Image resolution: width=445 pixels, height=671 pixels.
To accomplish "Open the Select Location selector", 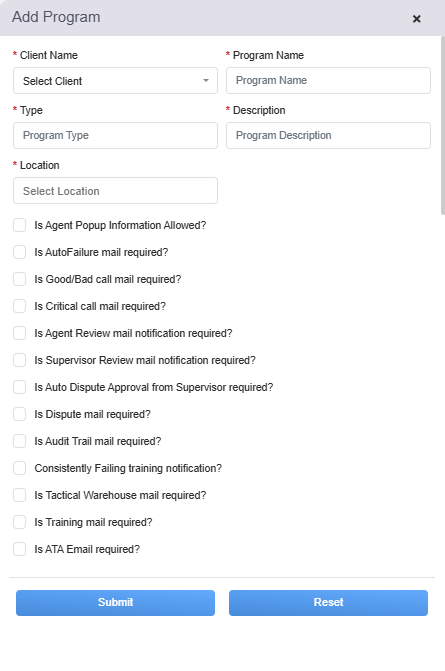I will pyautogui.click(x=116, y=190).
